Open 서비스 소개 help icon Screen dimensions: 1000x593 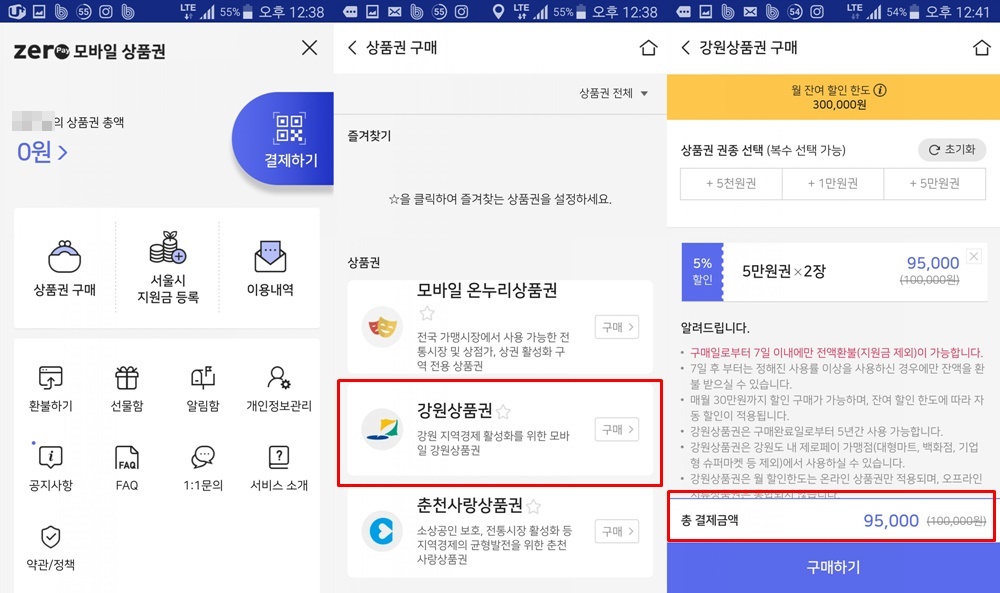[279, 457]
